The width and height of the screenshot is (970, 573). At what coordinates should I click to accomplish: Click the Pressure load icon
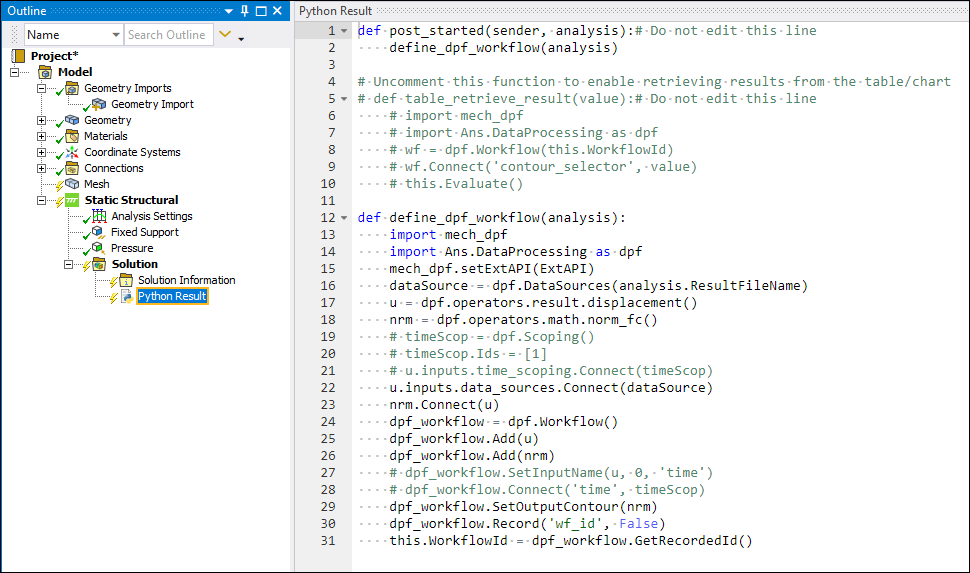click(98, 248)
